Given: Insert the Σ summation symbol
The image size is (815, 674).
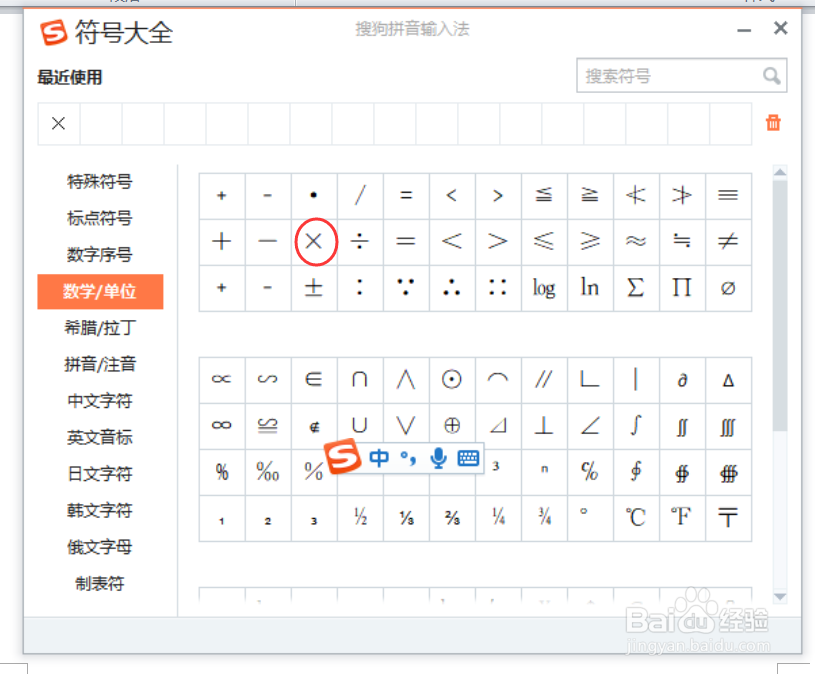Looking at the screenshot, I should click(x=635, y=288).
